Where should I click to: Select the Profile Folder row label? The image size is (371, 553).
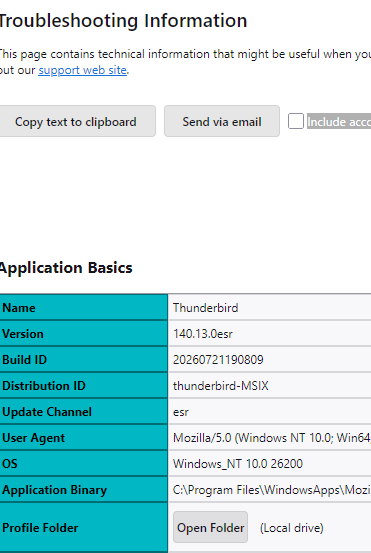(x=40, y=528)
